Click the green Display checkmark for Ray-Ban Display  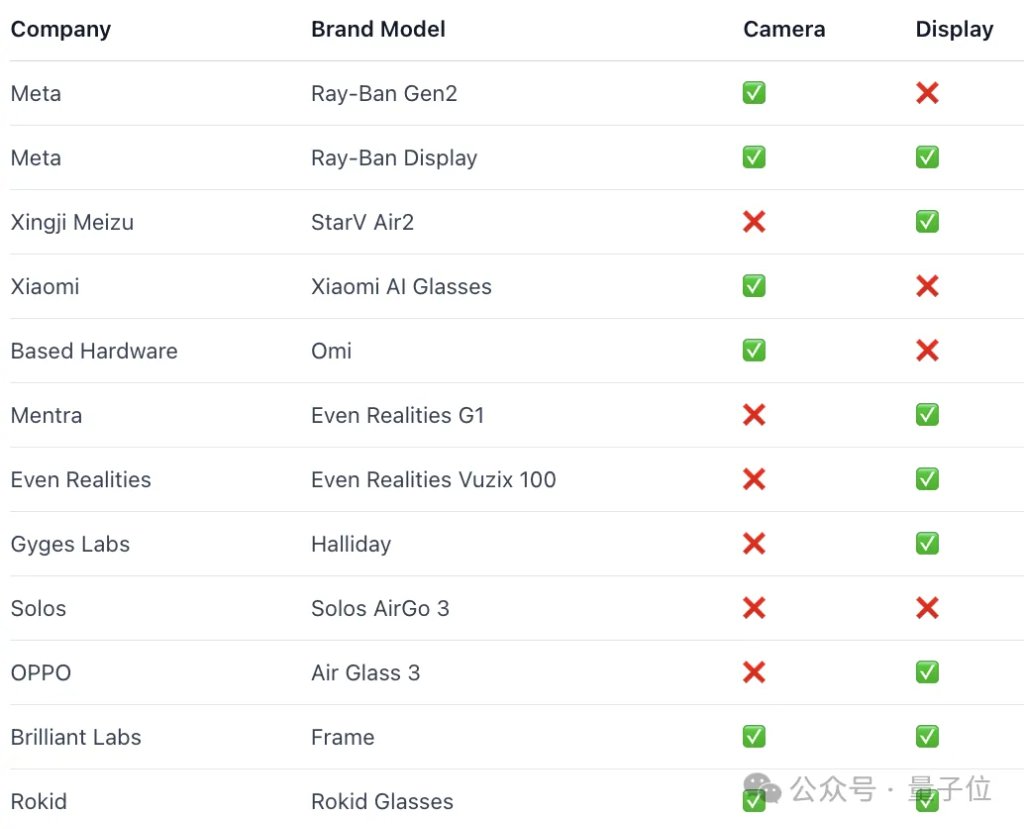[x=927, y=158]
